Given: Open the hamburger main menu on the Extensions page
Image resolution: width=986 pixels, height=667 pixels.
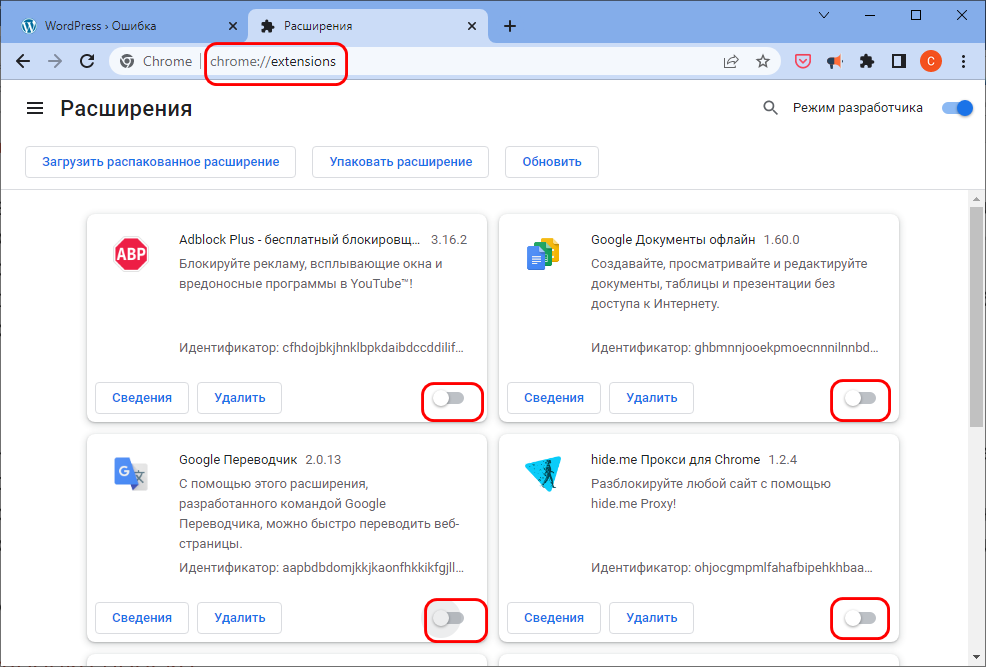Looking at the screenshot, I should coord(35,108).
